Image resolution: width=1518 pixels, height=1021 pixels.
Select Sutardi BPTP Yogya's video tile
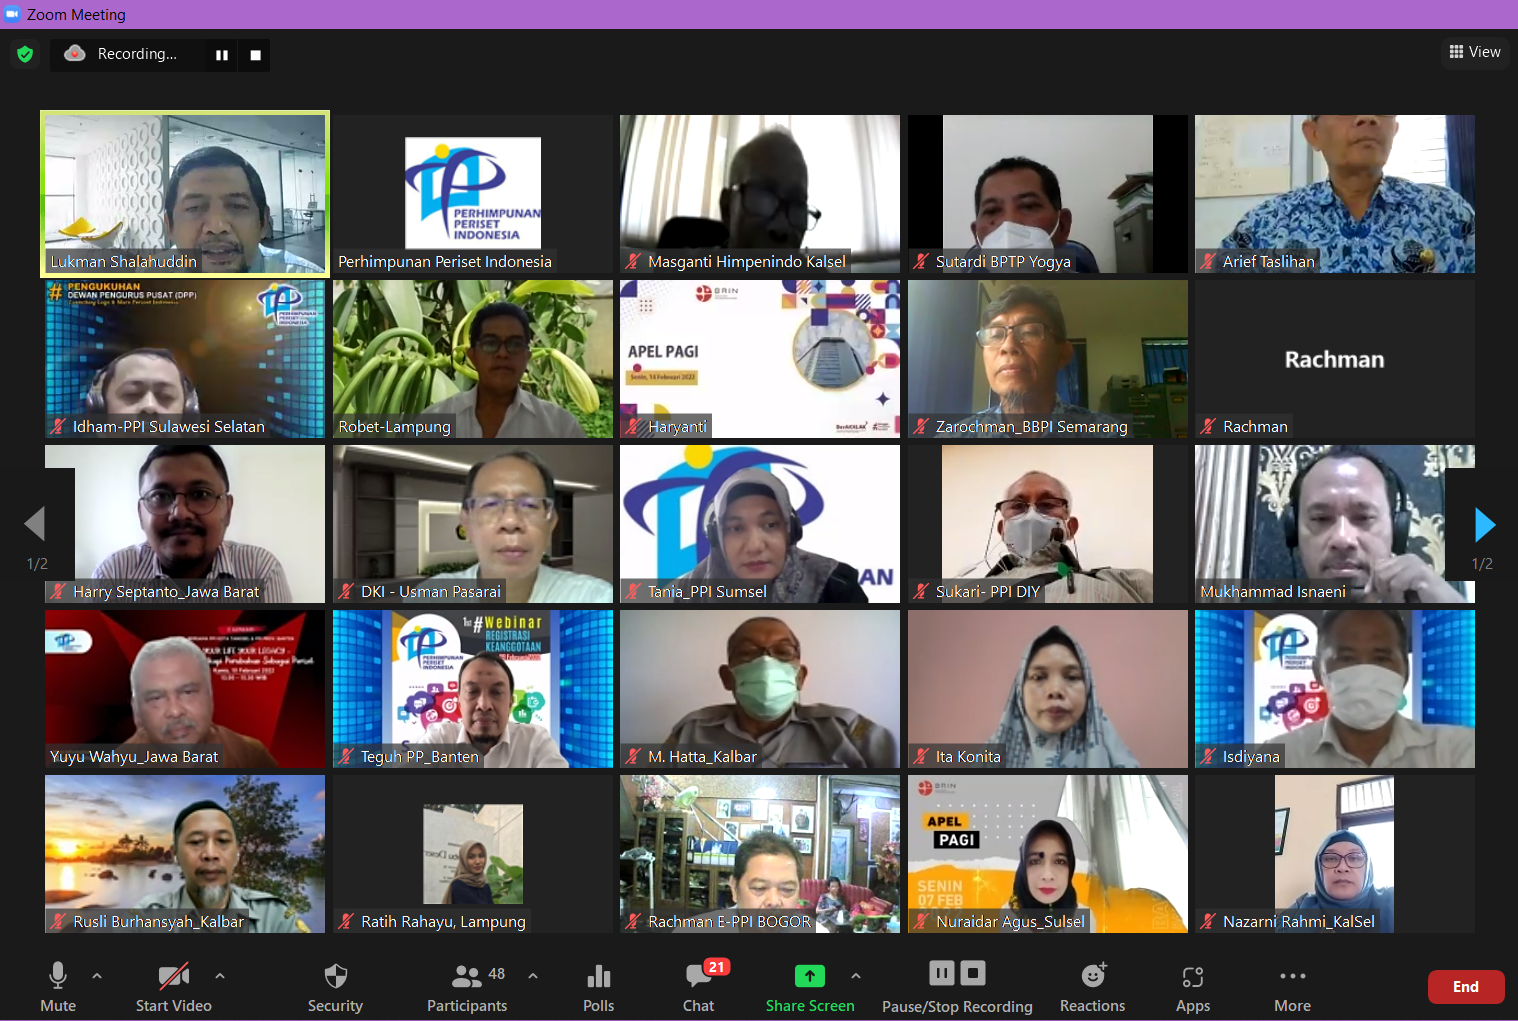[1048, 194]
